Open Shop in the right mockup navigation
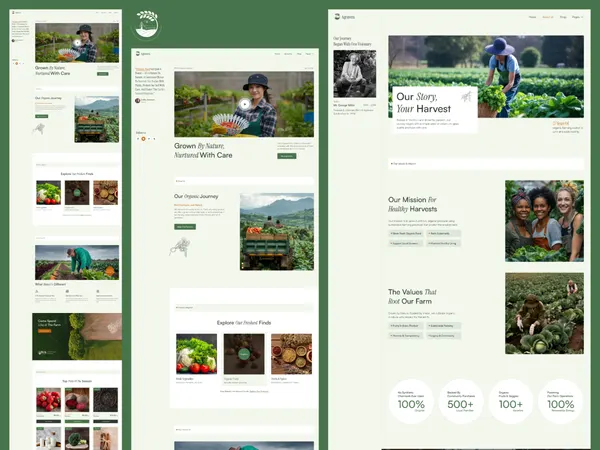600x450 pixels. tap(563, 17)
